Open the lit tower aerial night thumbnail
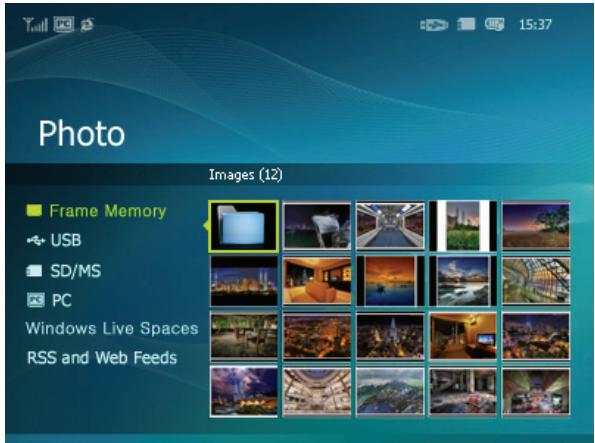This screenshot has height=443, width=595. 390,337
